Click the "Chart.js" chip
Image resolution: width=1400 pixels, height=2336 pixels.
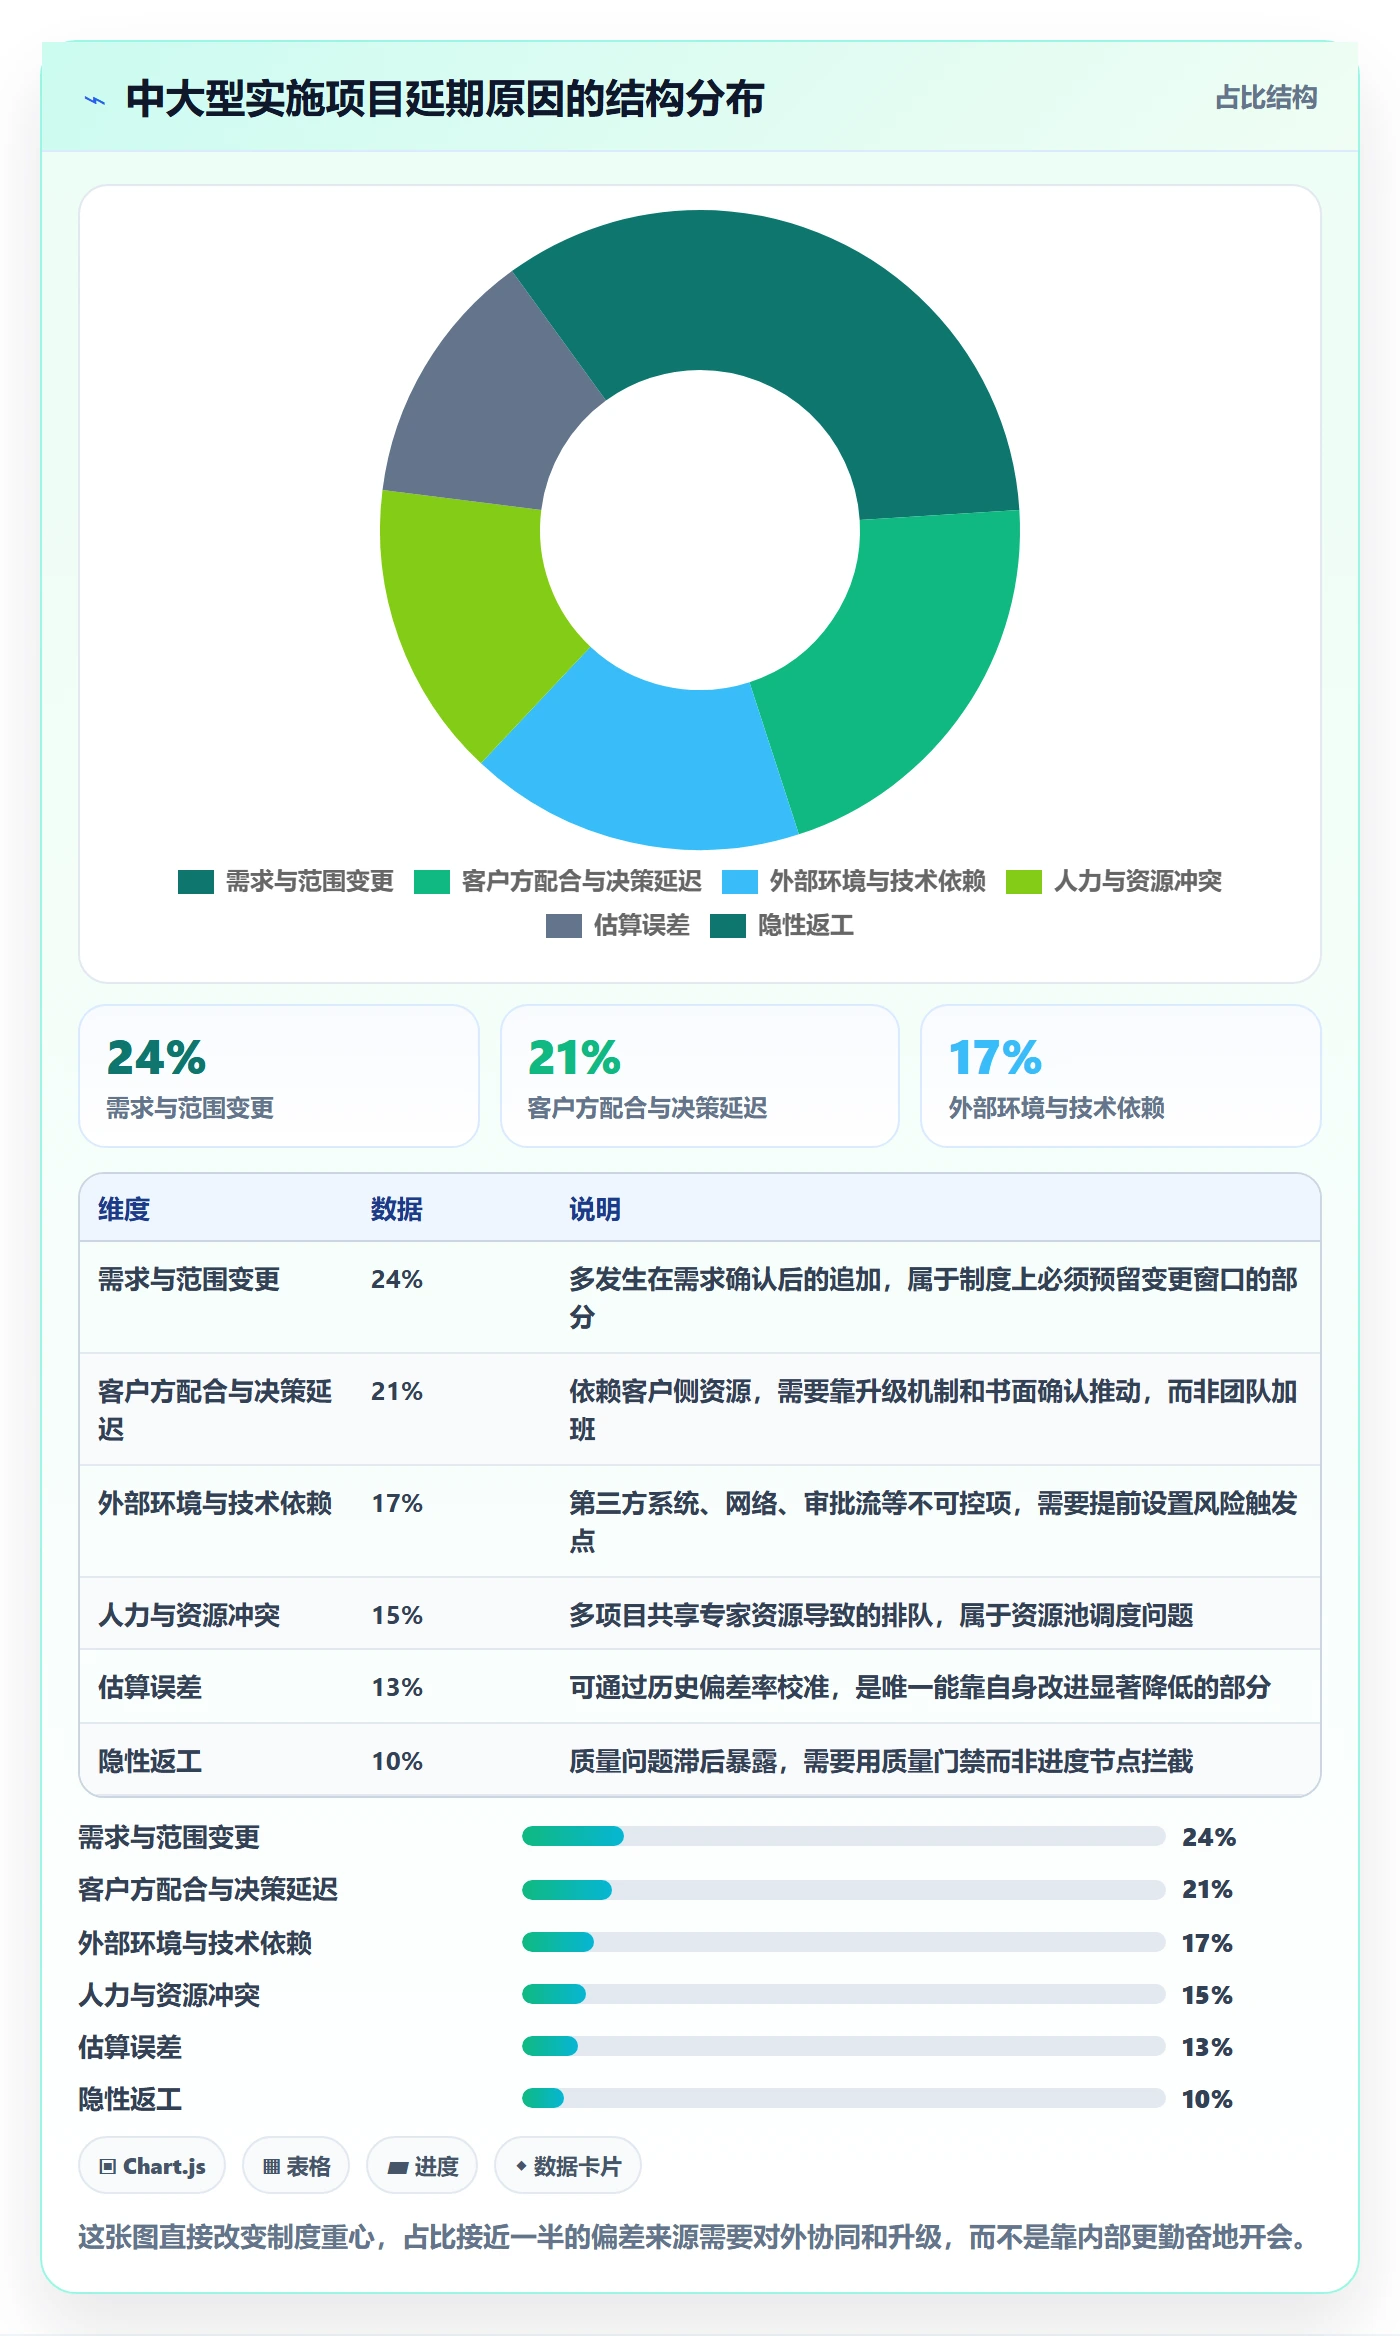[152, 2166]
